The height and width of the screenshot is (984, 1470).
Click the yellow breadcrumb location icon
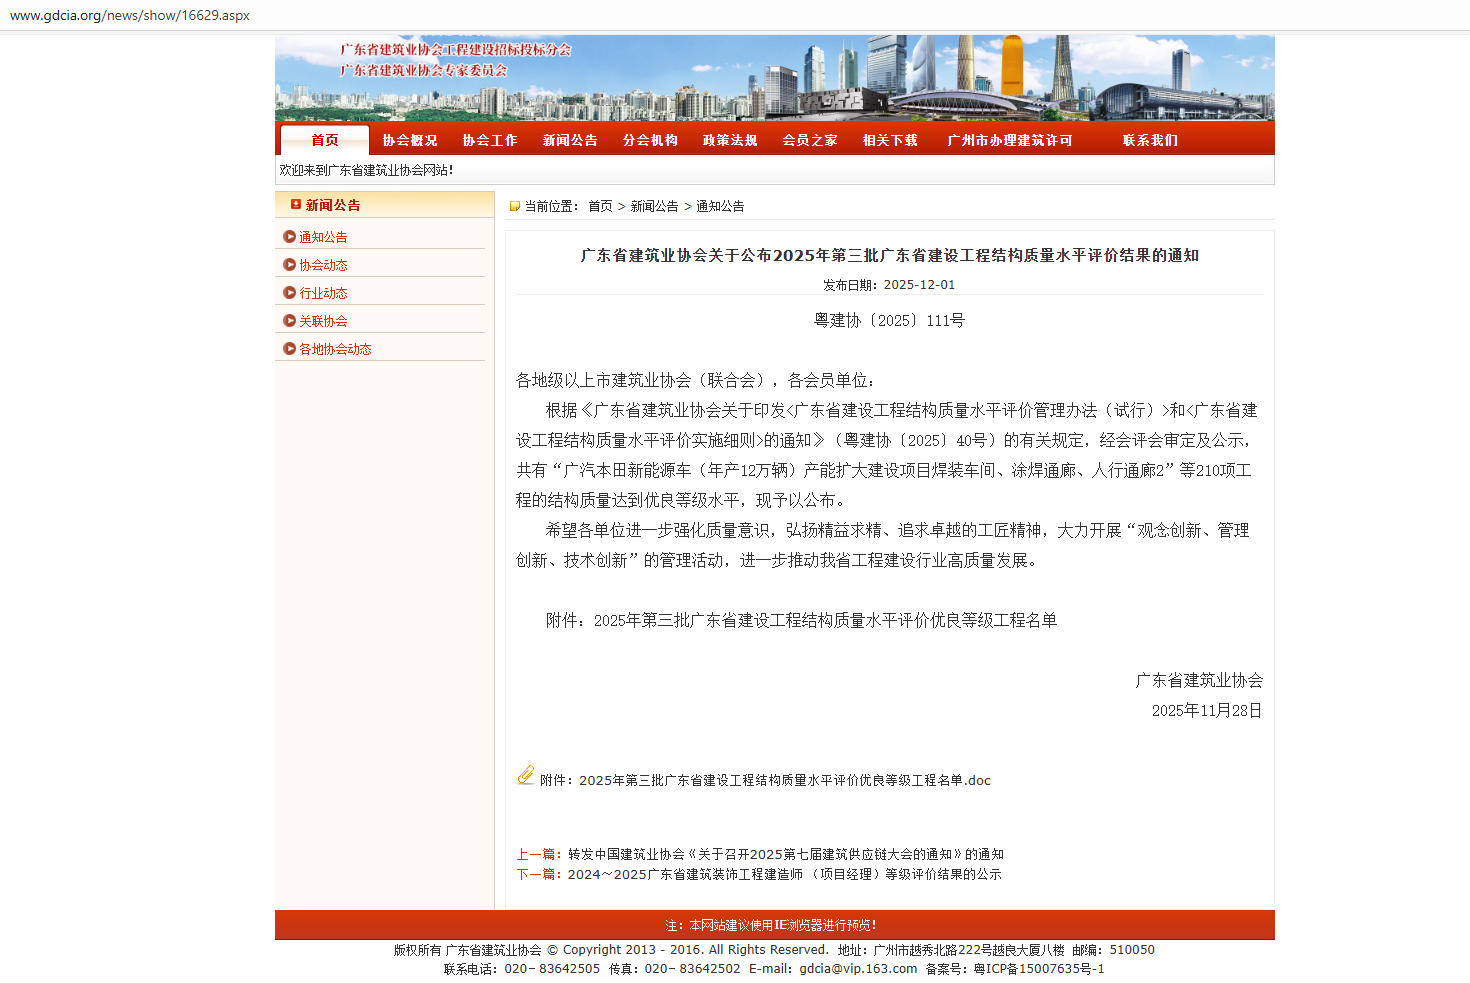tap(515, 206)
